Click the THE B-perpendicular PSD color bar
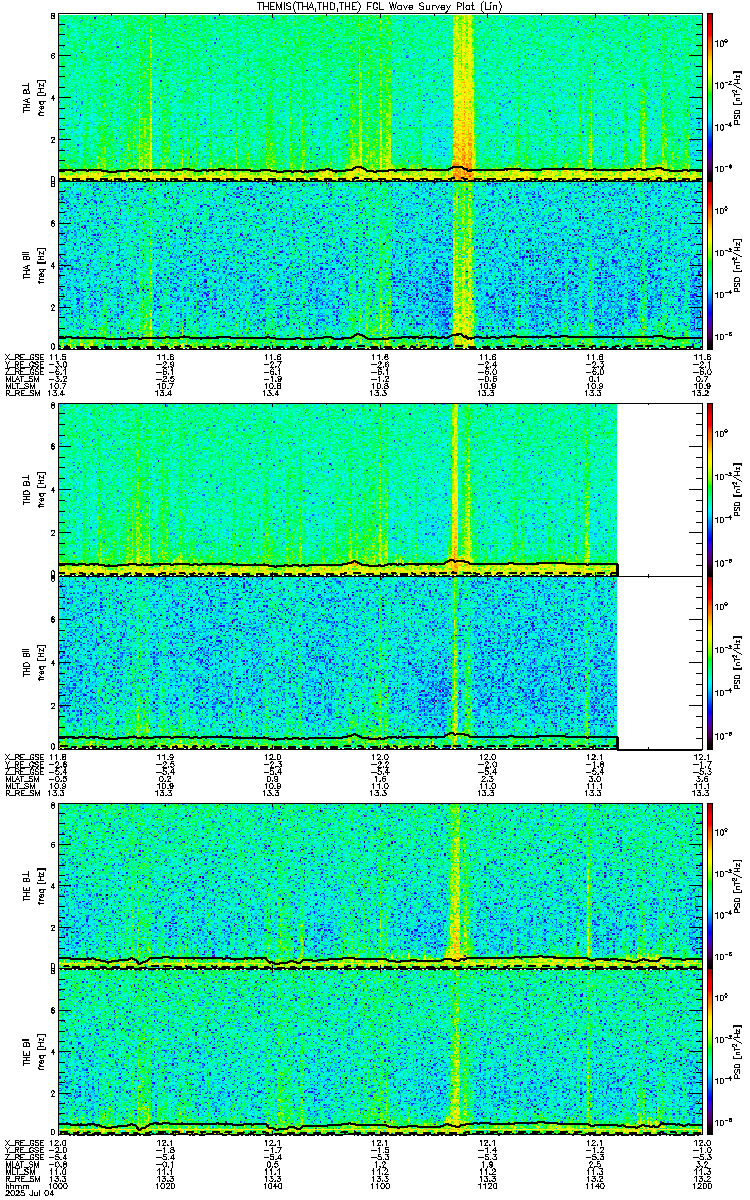Screen dimensions: 750x1200 [x=710, y=885]
